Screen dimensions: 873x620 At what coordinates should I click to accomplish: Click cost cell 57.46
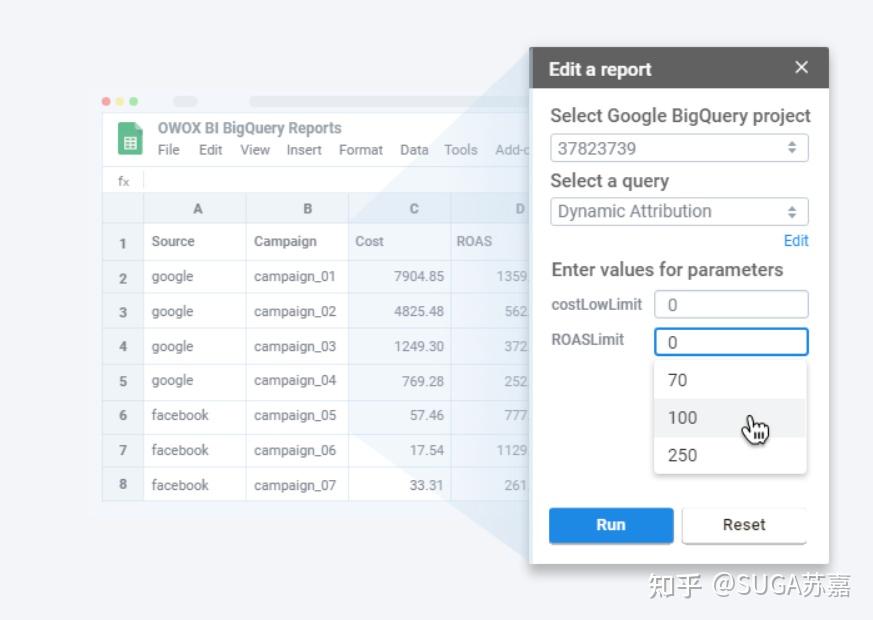400,415
